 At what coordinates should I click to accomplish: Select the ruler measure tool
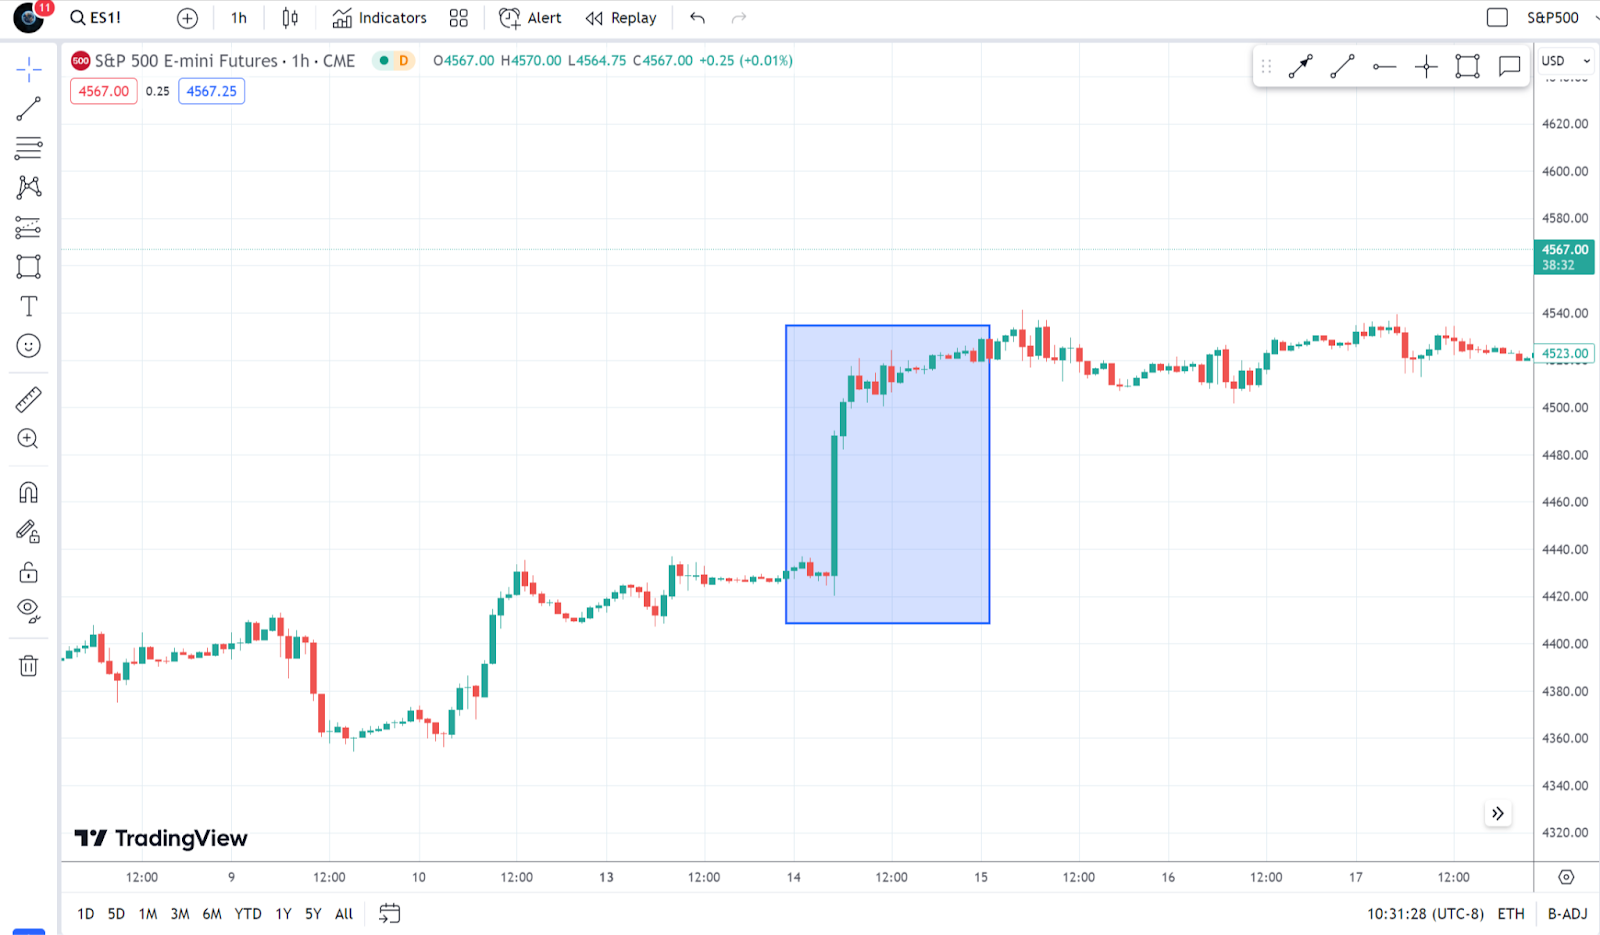coord(28,400)
